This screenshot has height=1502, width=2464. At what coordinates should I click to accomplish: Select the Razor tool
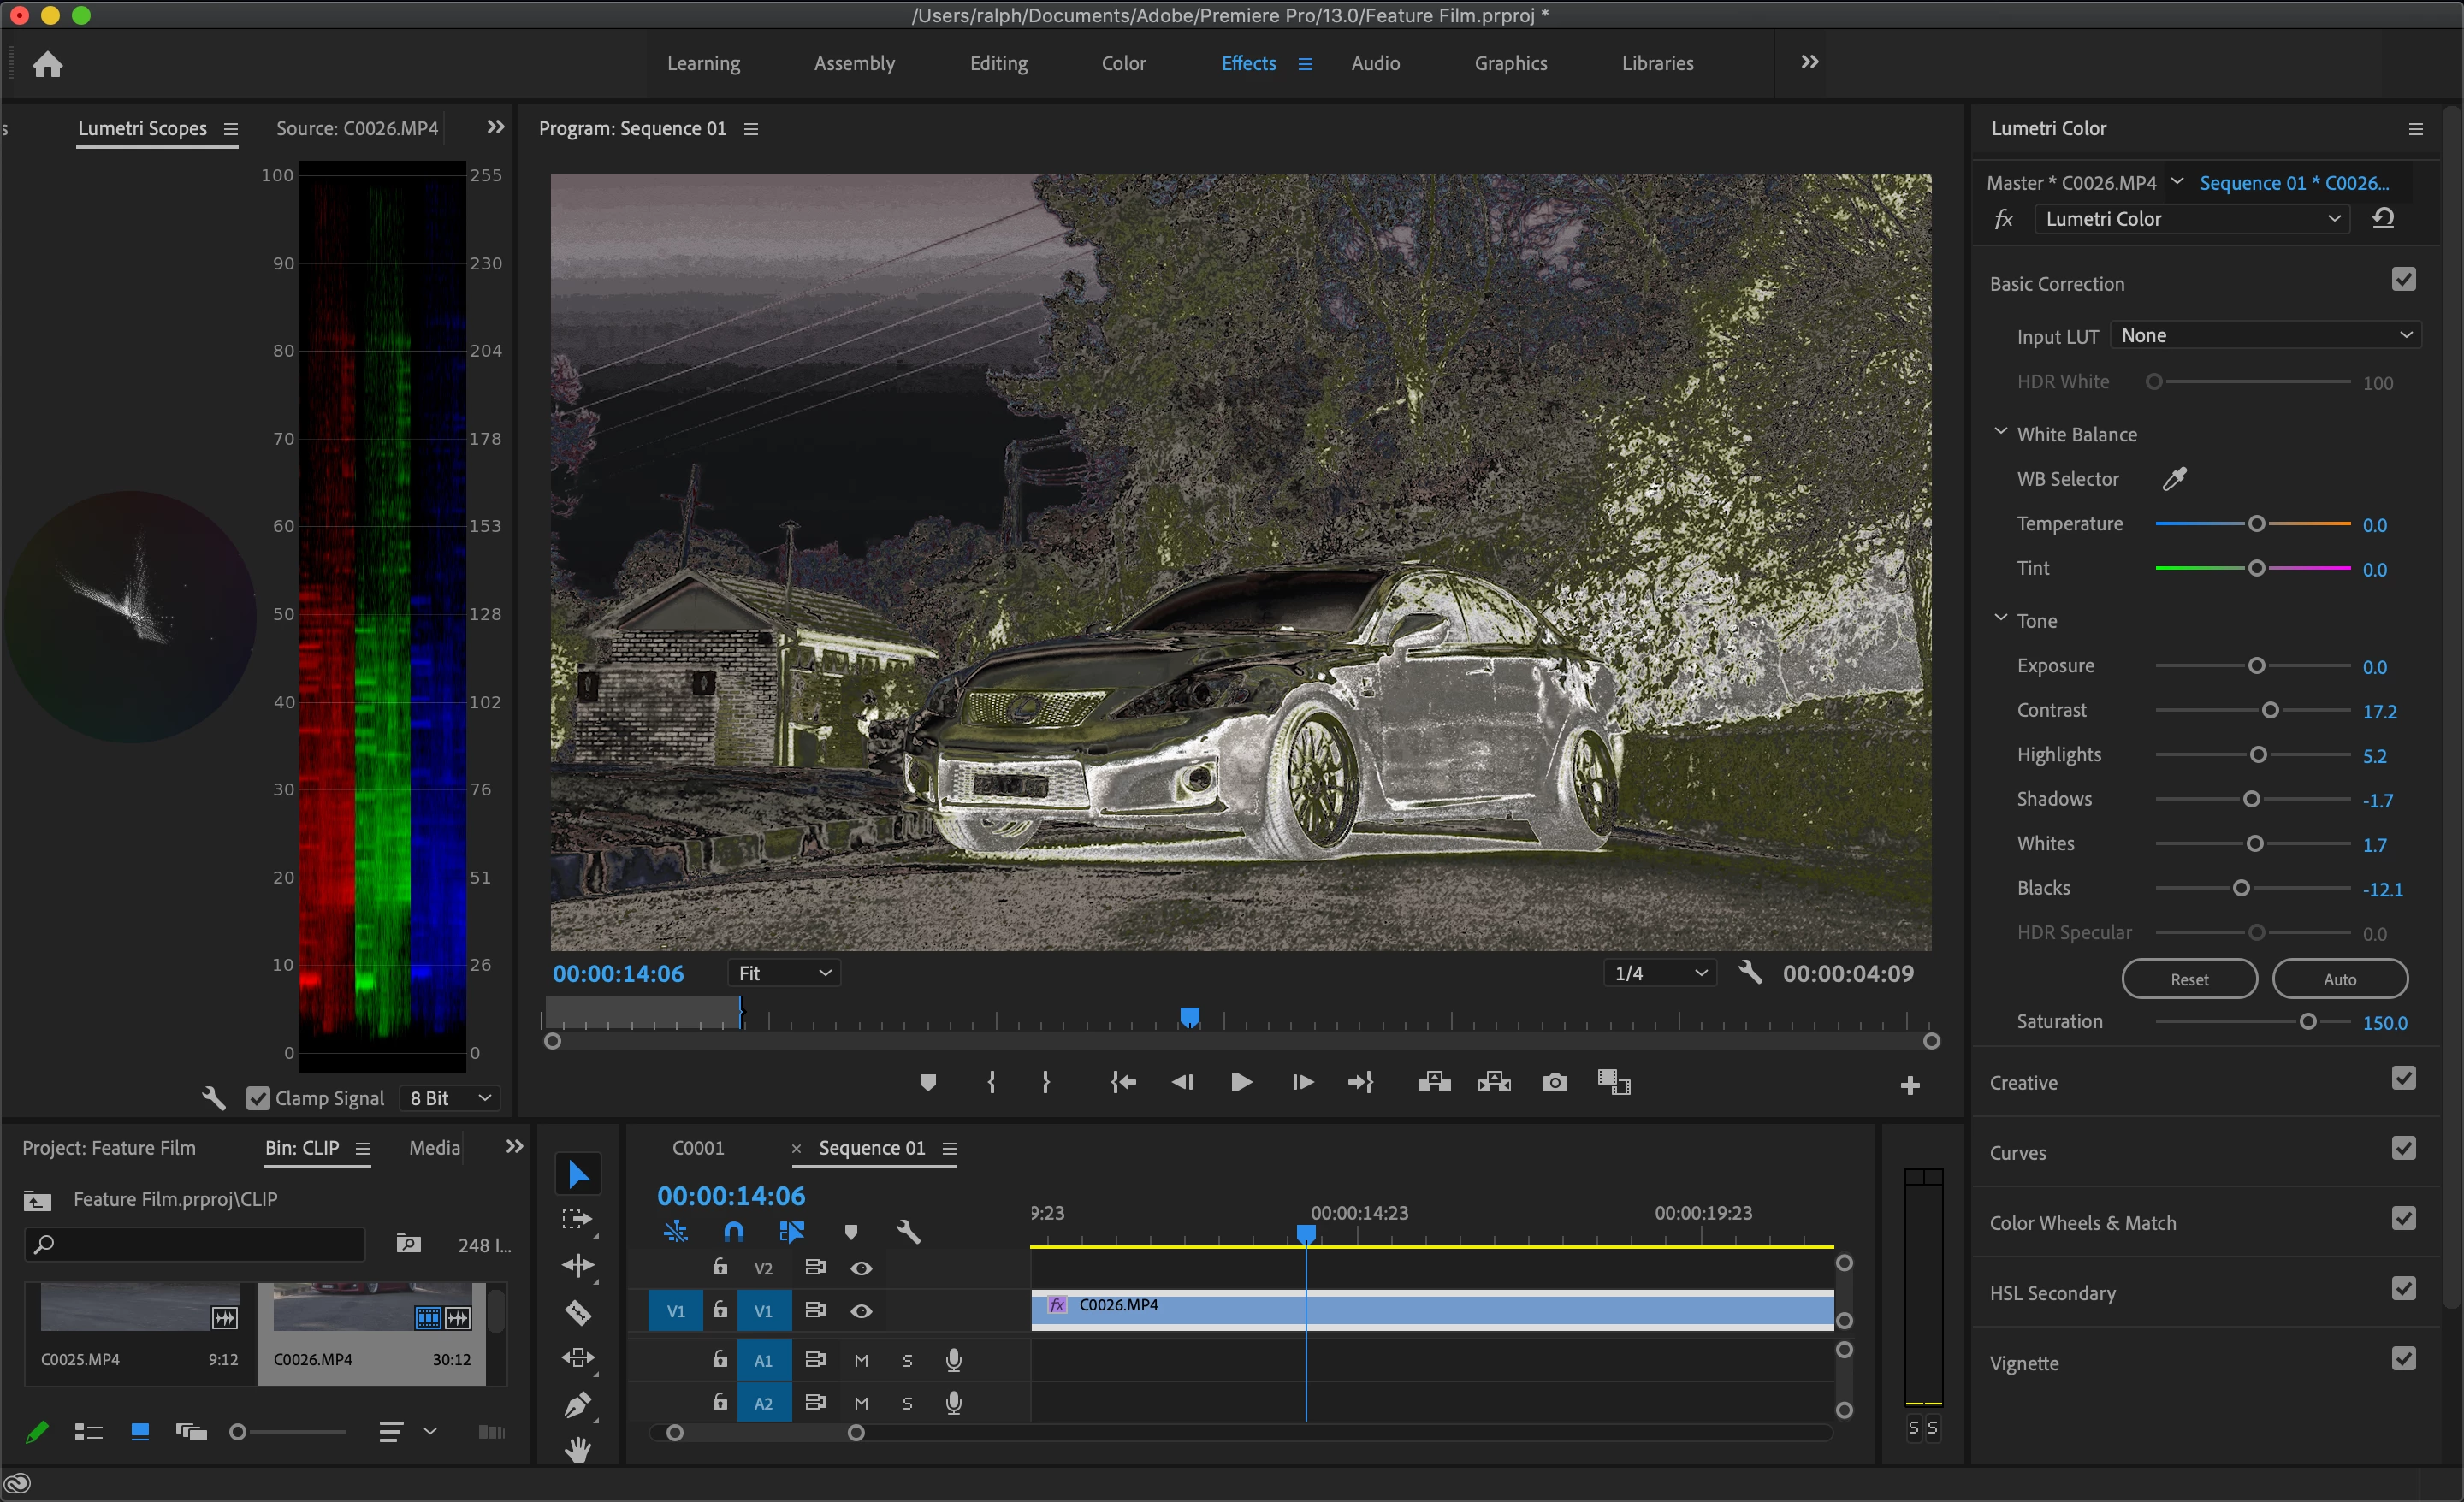coord(578,1312)
